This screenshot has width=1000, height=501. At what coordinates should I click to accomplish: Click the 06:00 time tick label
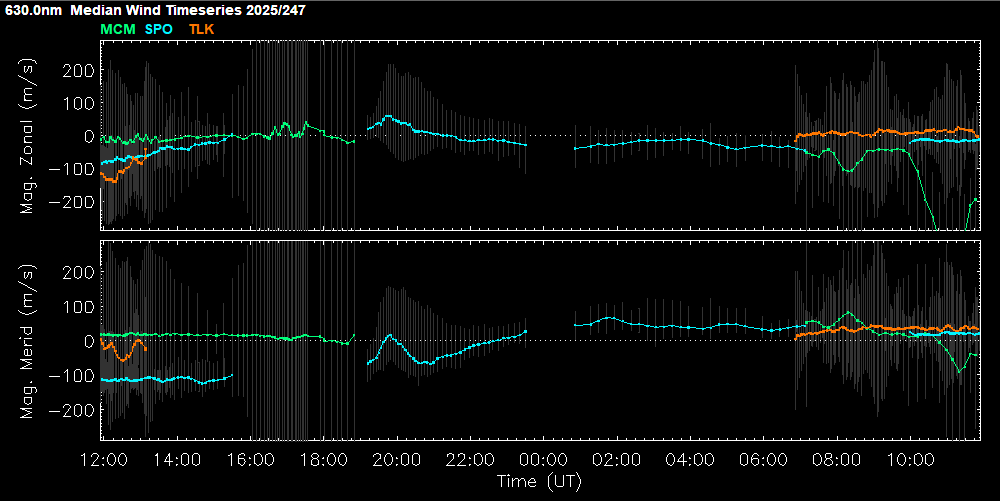[x=763, y=460]
